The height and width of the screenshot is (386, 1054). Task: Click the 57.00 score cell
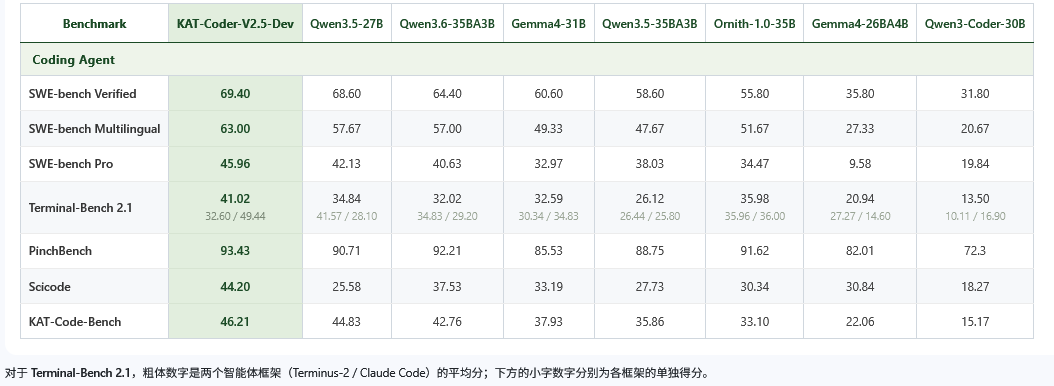pyautogui.click(x=447, y=128)
